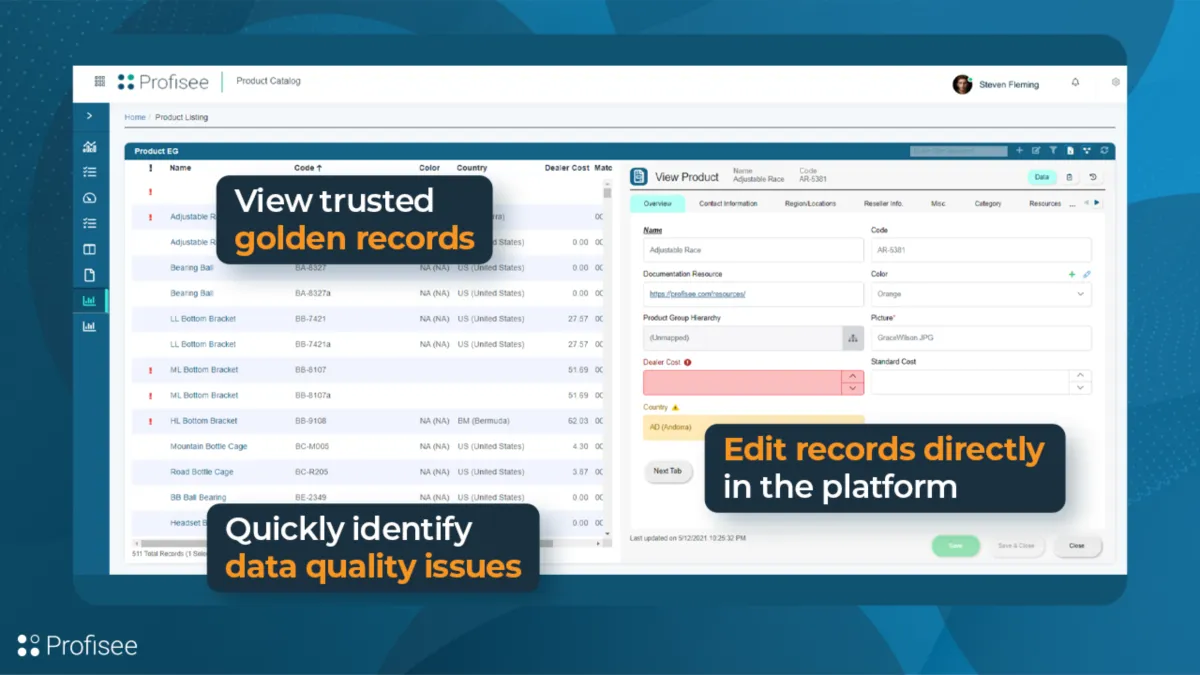Add a new record with the plus toolbar icon
This screenshot has height=675, width=1200.
click(x=1019, y=151)
